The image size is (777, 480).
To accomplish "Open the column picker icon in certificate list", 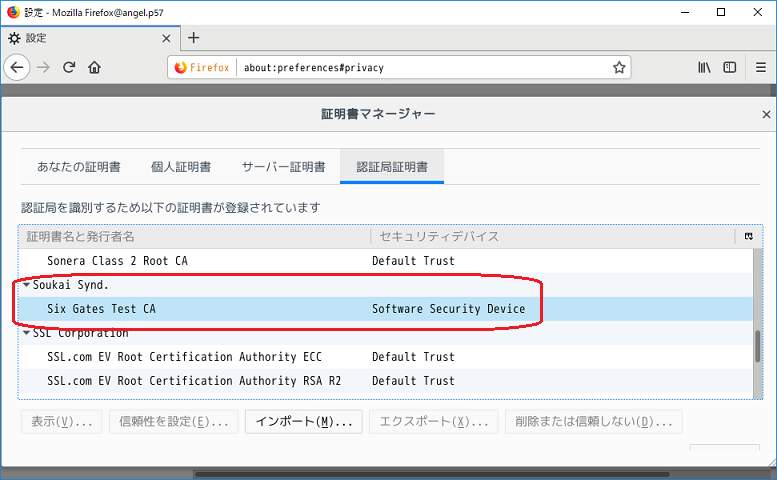I will pyautogui.click(x=749, y=237).
